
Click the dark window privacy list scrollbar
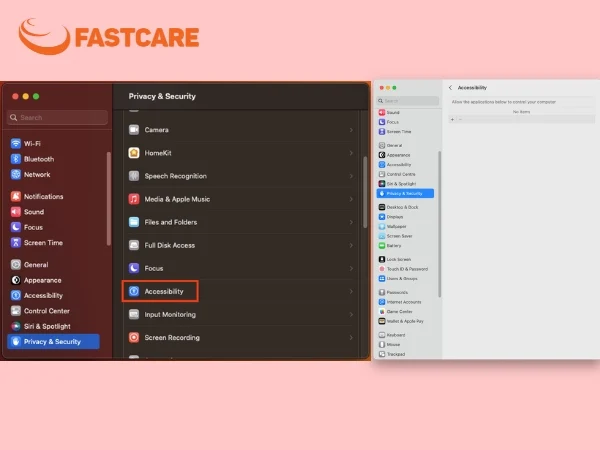[365, 192]
